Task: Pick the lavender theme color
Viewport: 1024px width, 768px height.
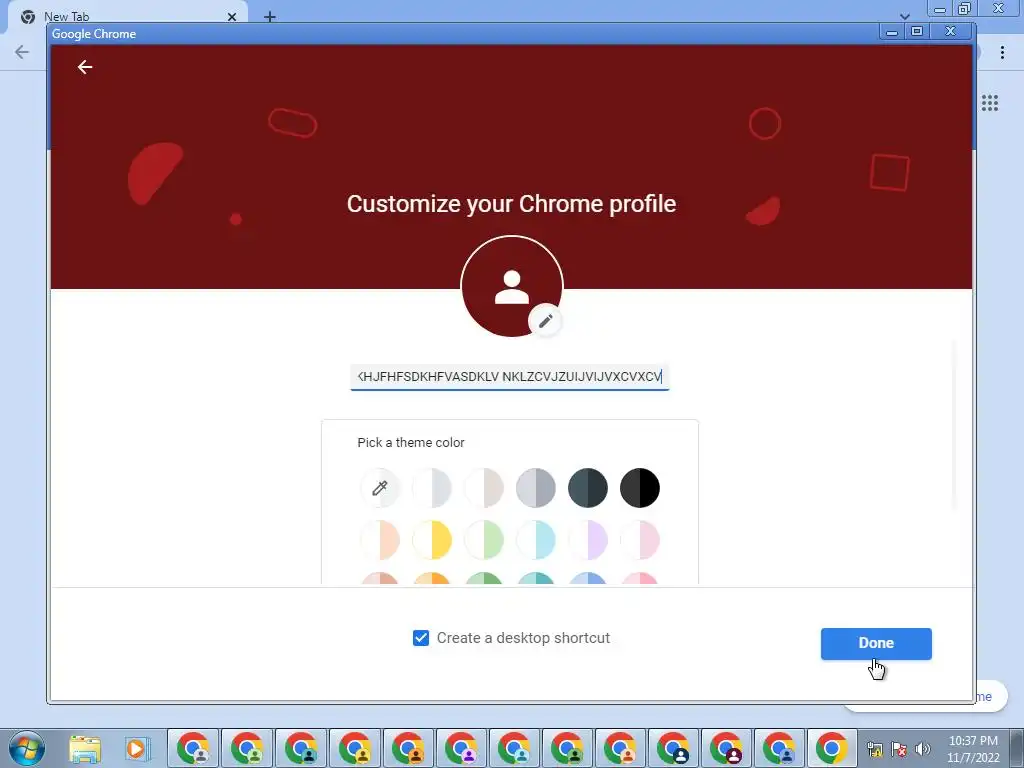Action: click(588, 540)
